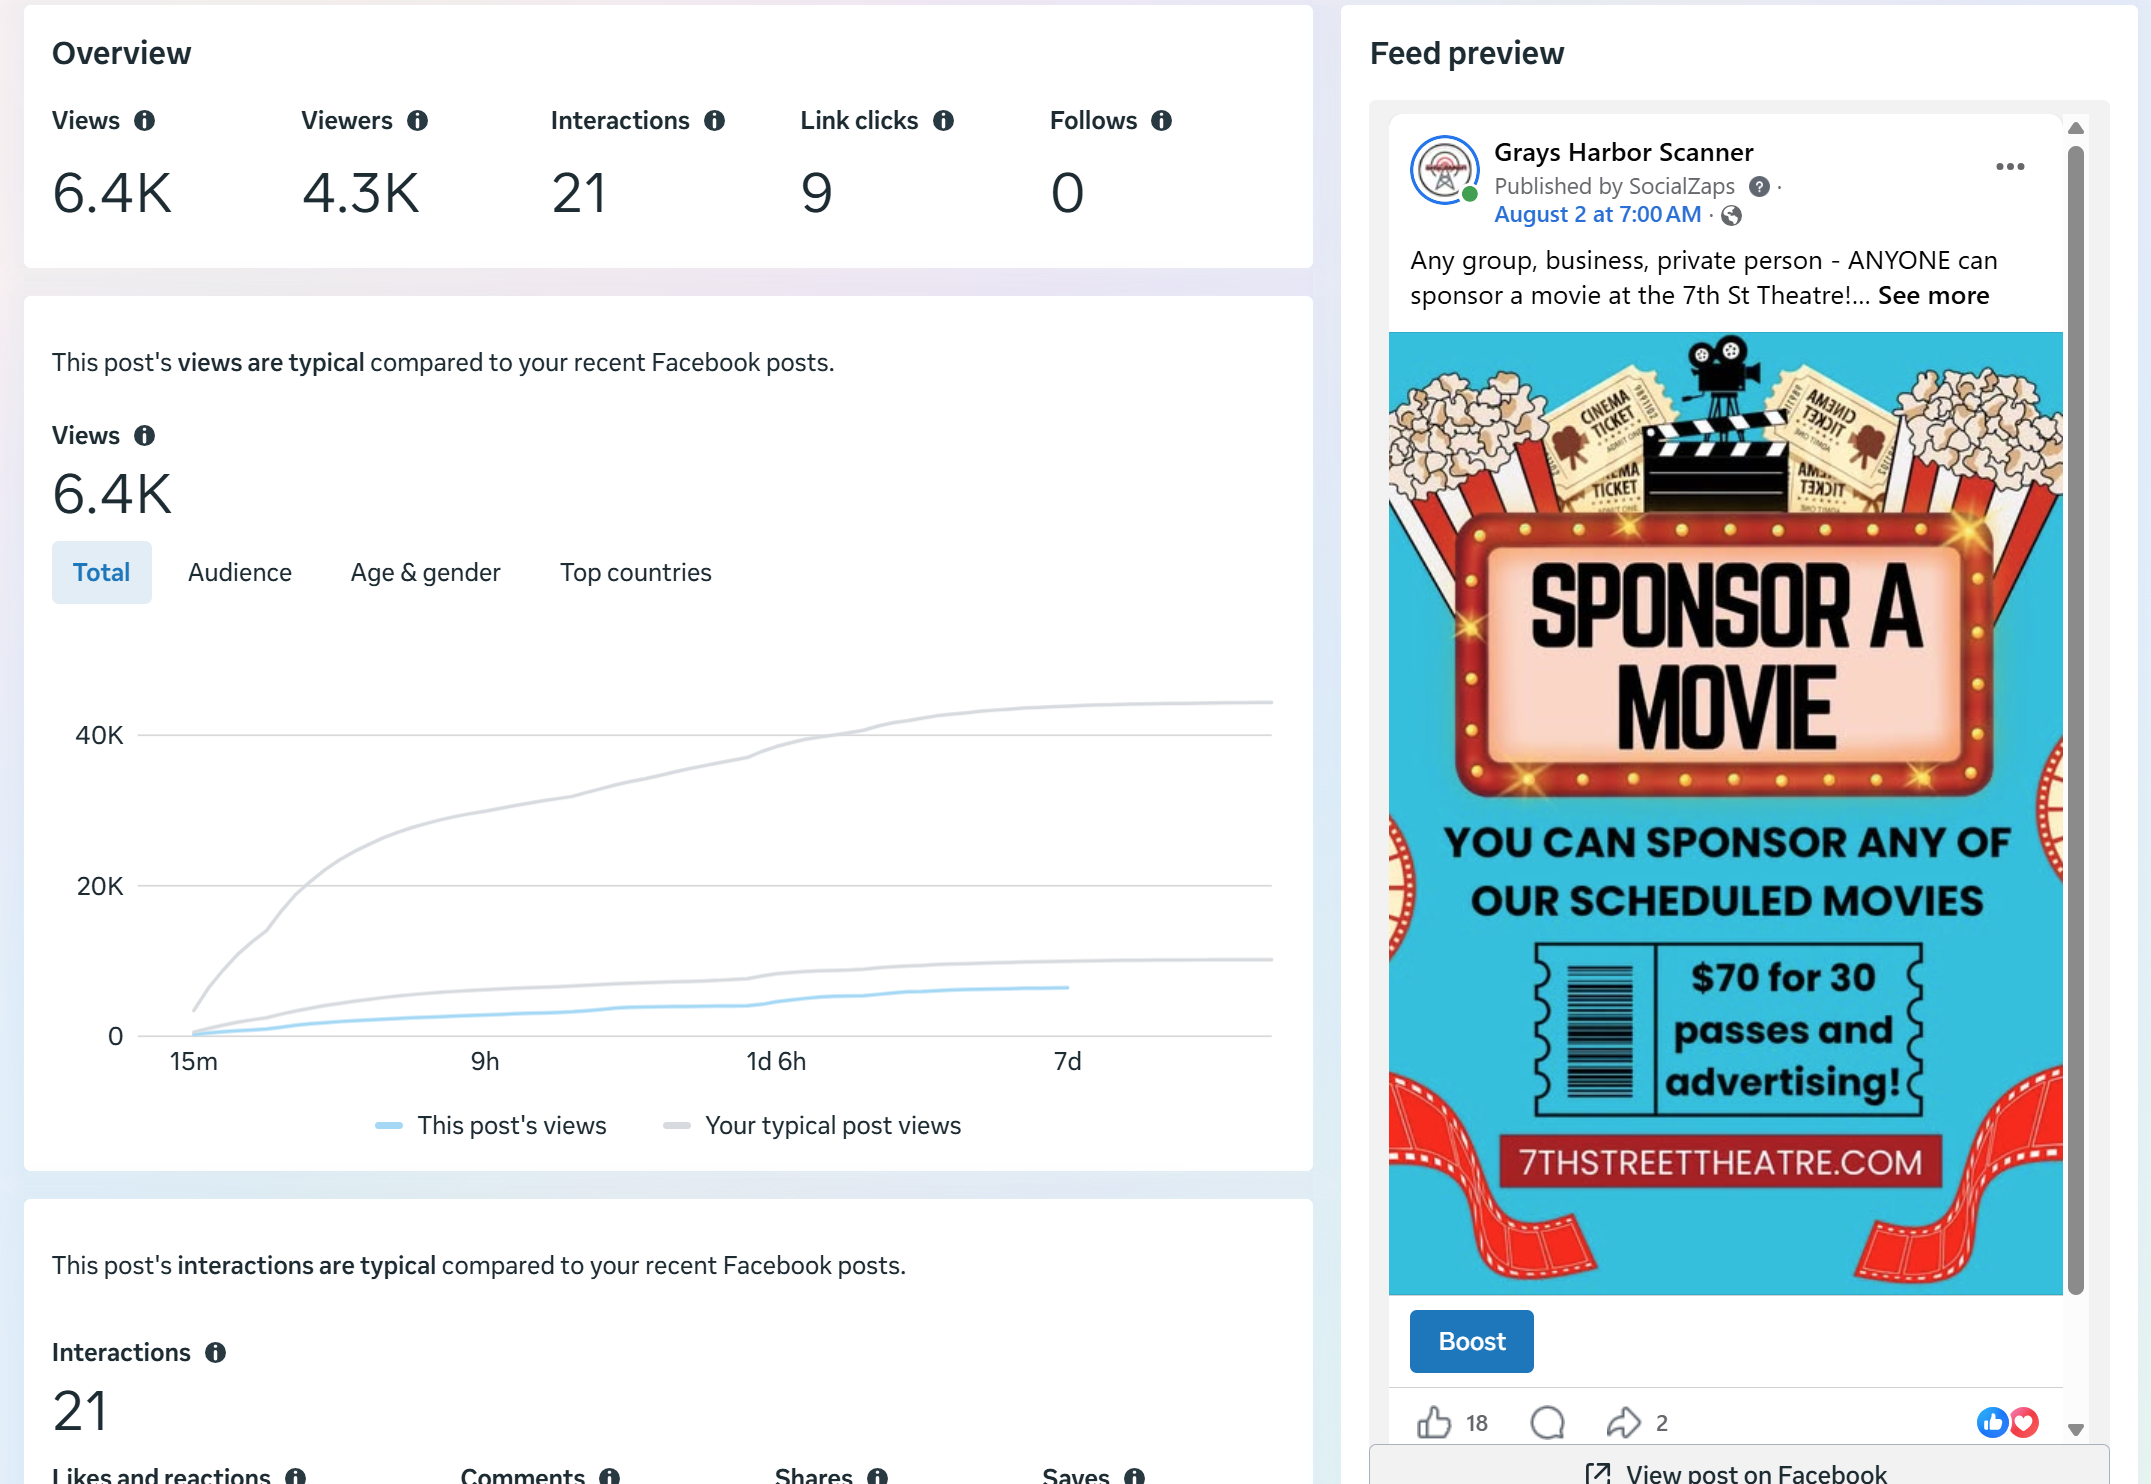Screen dimensions: 2151x1484
Task: Click the Boost button
Action: [1472, 1342]
